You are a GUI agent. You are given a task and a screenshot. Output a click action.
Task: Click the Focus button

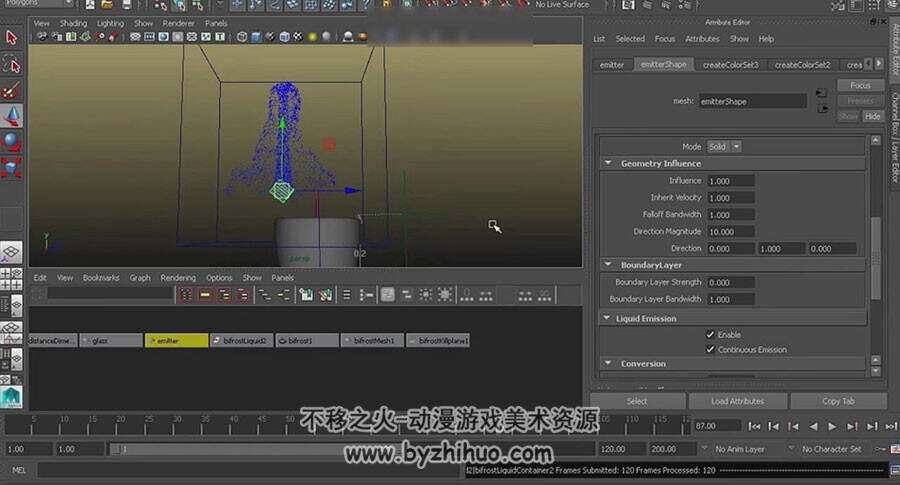860,85
